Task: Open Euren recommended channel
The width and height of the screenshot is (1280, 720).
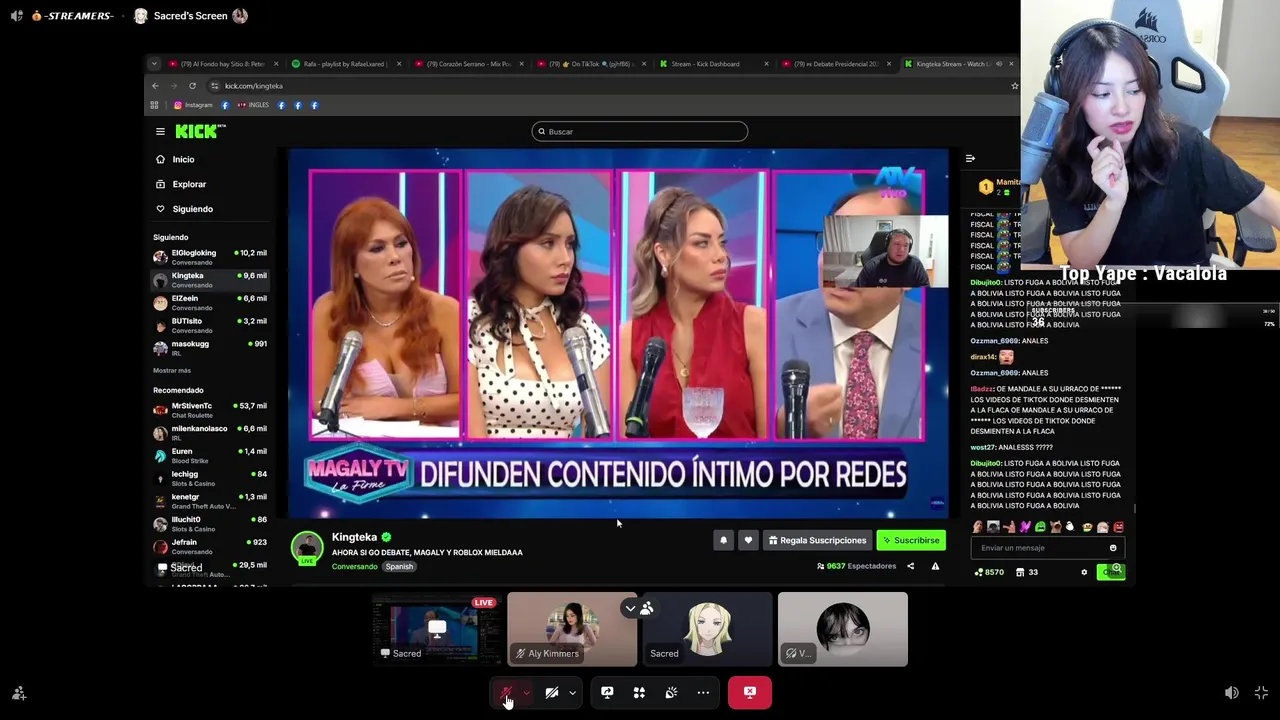Action: click(x=210, y=456)
